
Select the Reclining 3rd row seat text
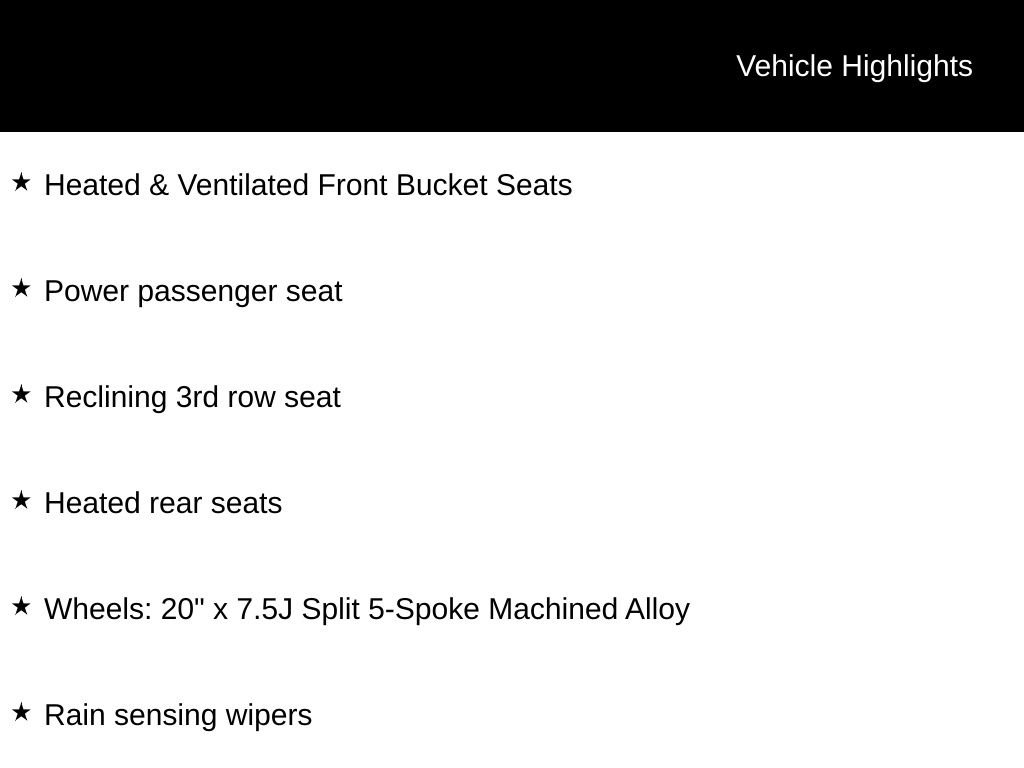pos(193,397)
